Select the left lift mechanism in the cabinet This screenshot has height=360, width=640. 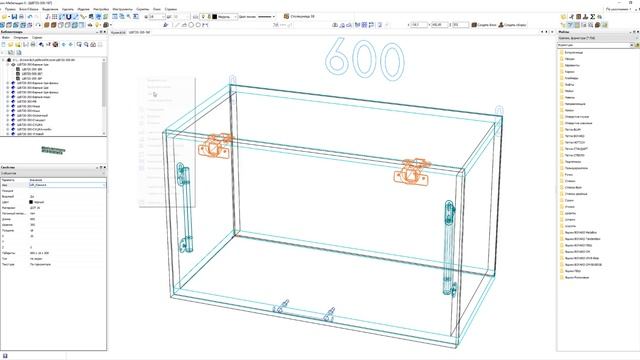[x=184, y=207]
